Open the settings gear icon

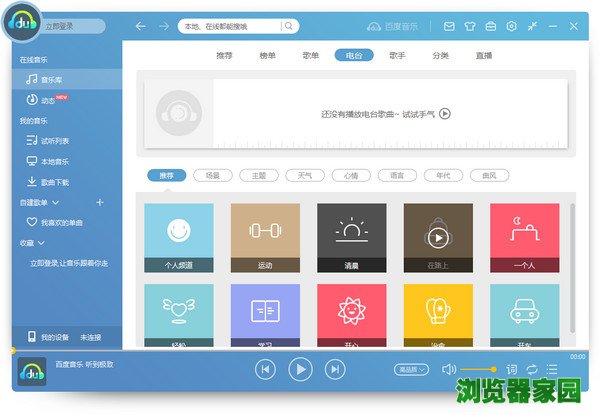511,26
